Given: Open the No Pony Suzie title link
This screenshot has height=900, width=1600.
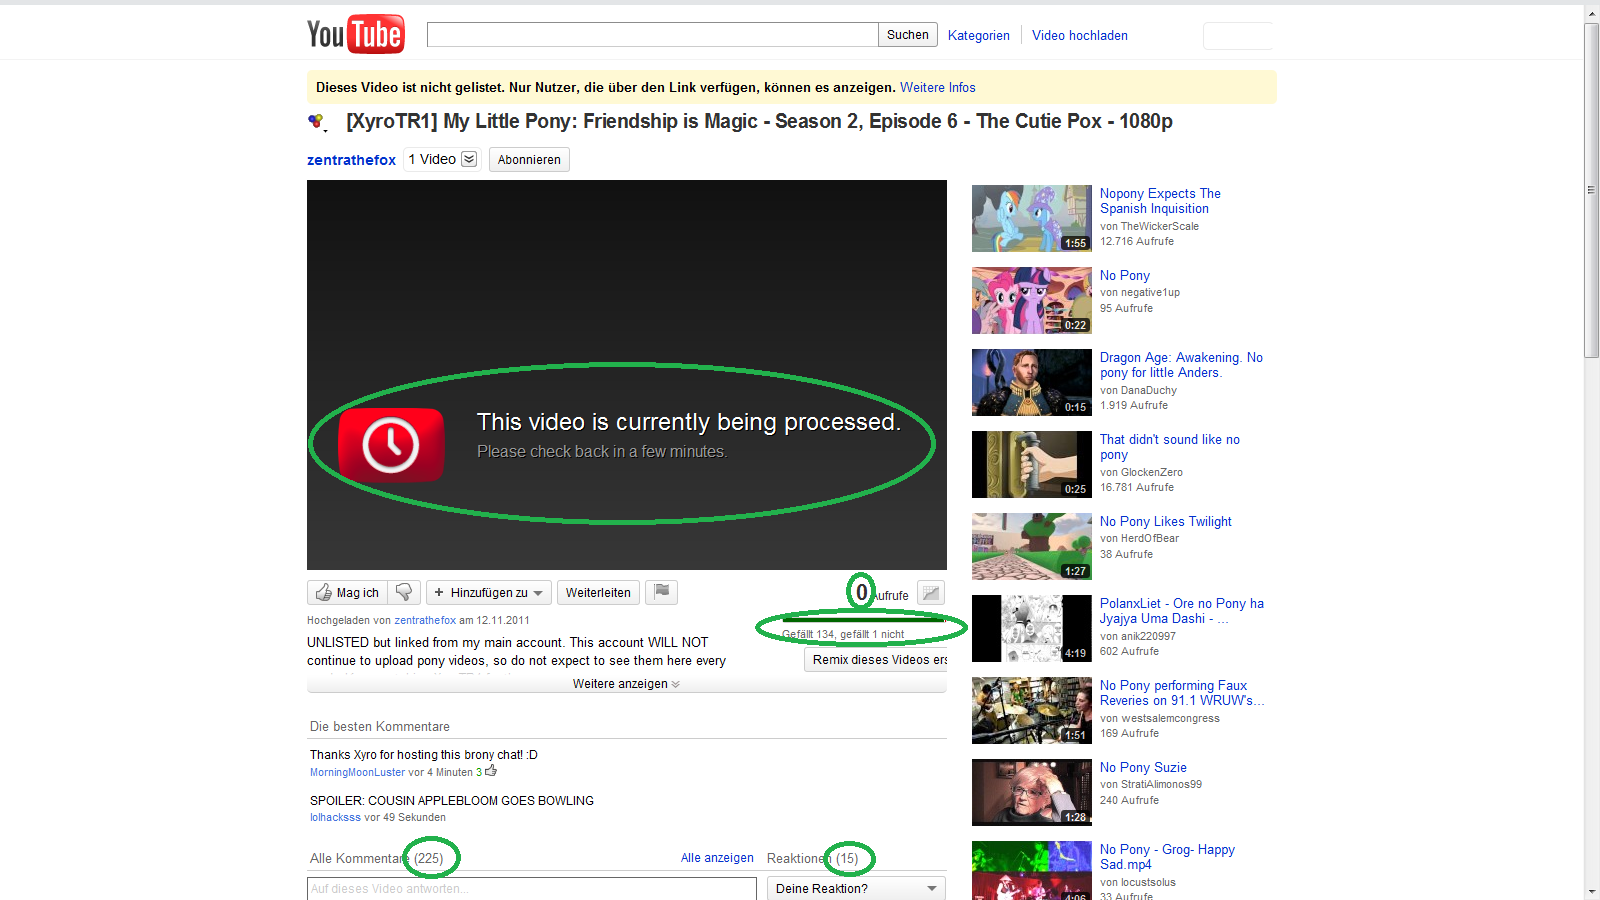Looking at the screenshot, I should click(1143, 767).
